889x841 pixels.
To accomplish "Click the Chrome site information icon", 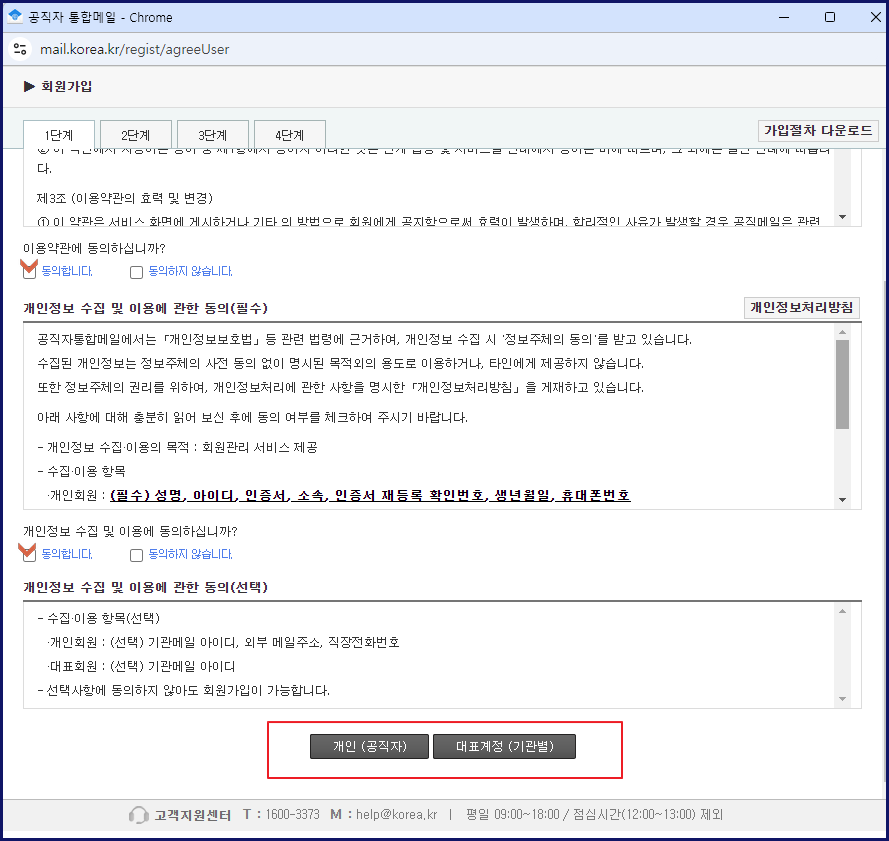I will pos(20,47).
